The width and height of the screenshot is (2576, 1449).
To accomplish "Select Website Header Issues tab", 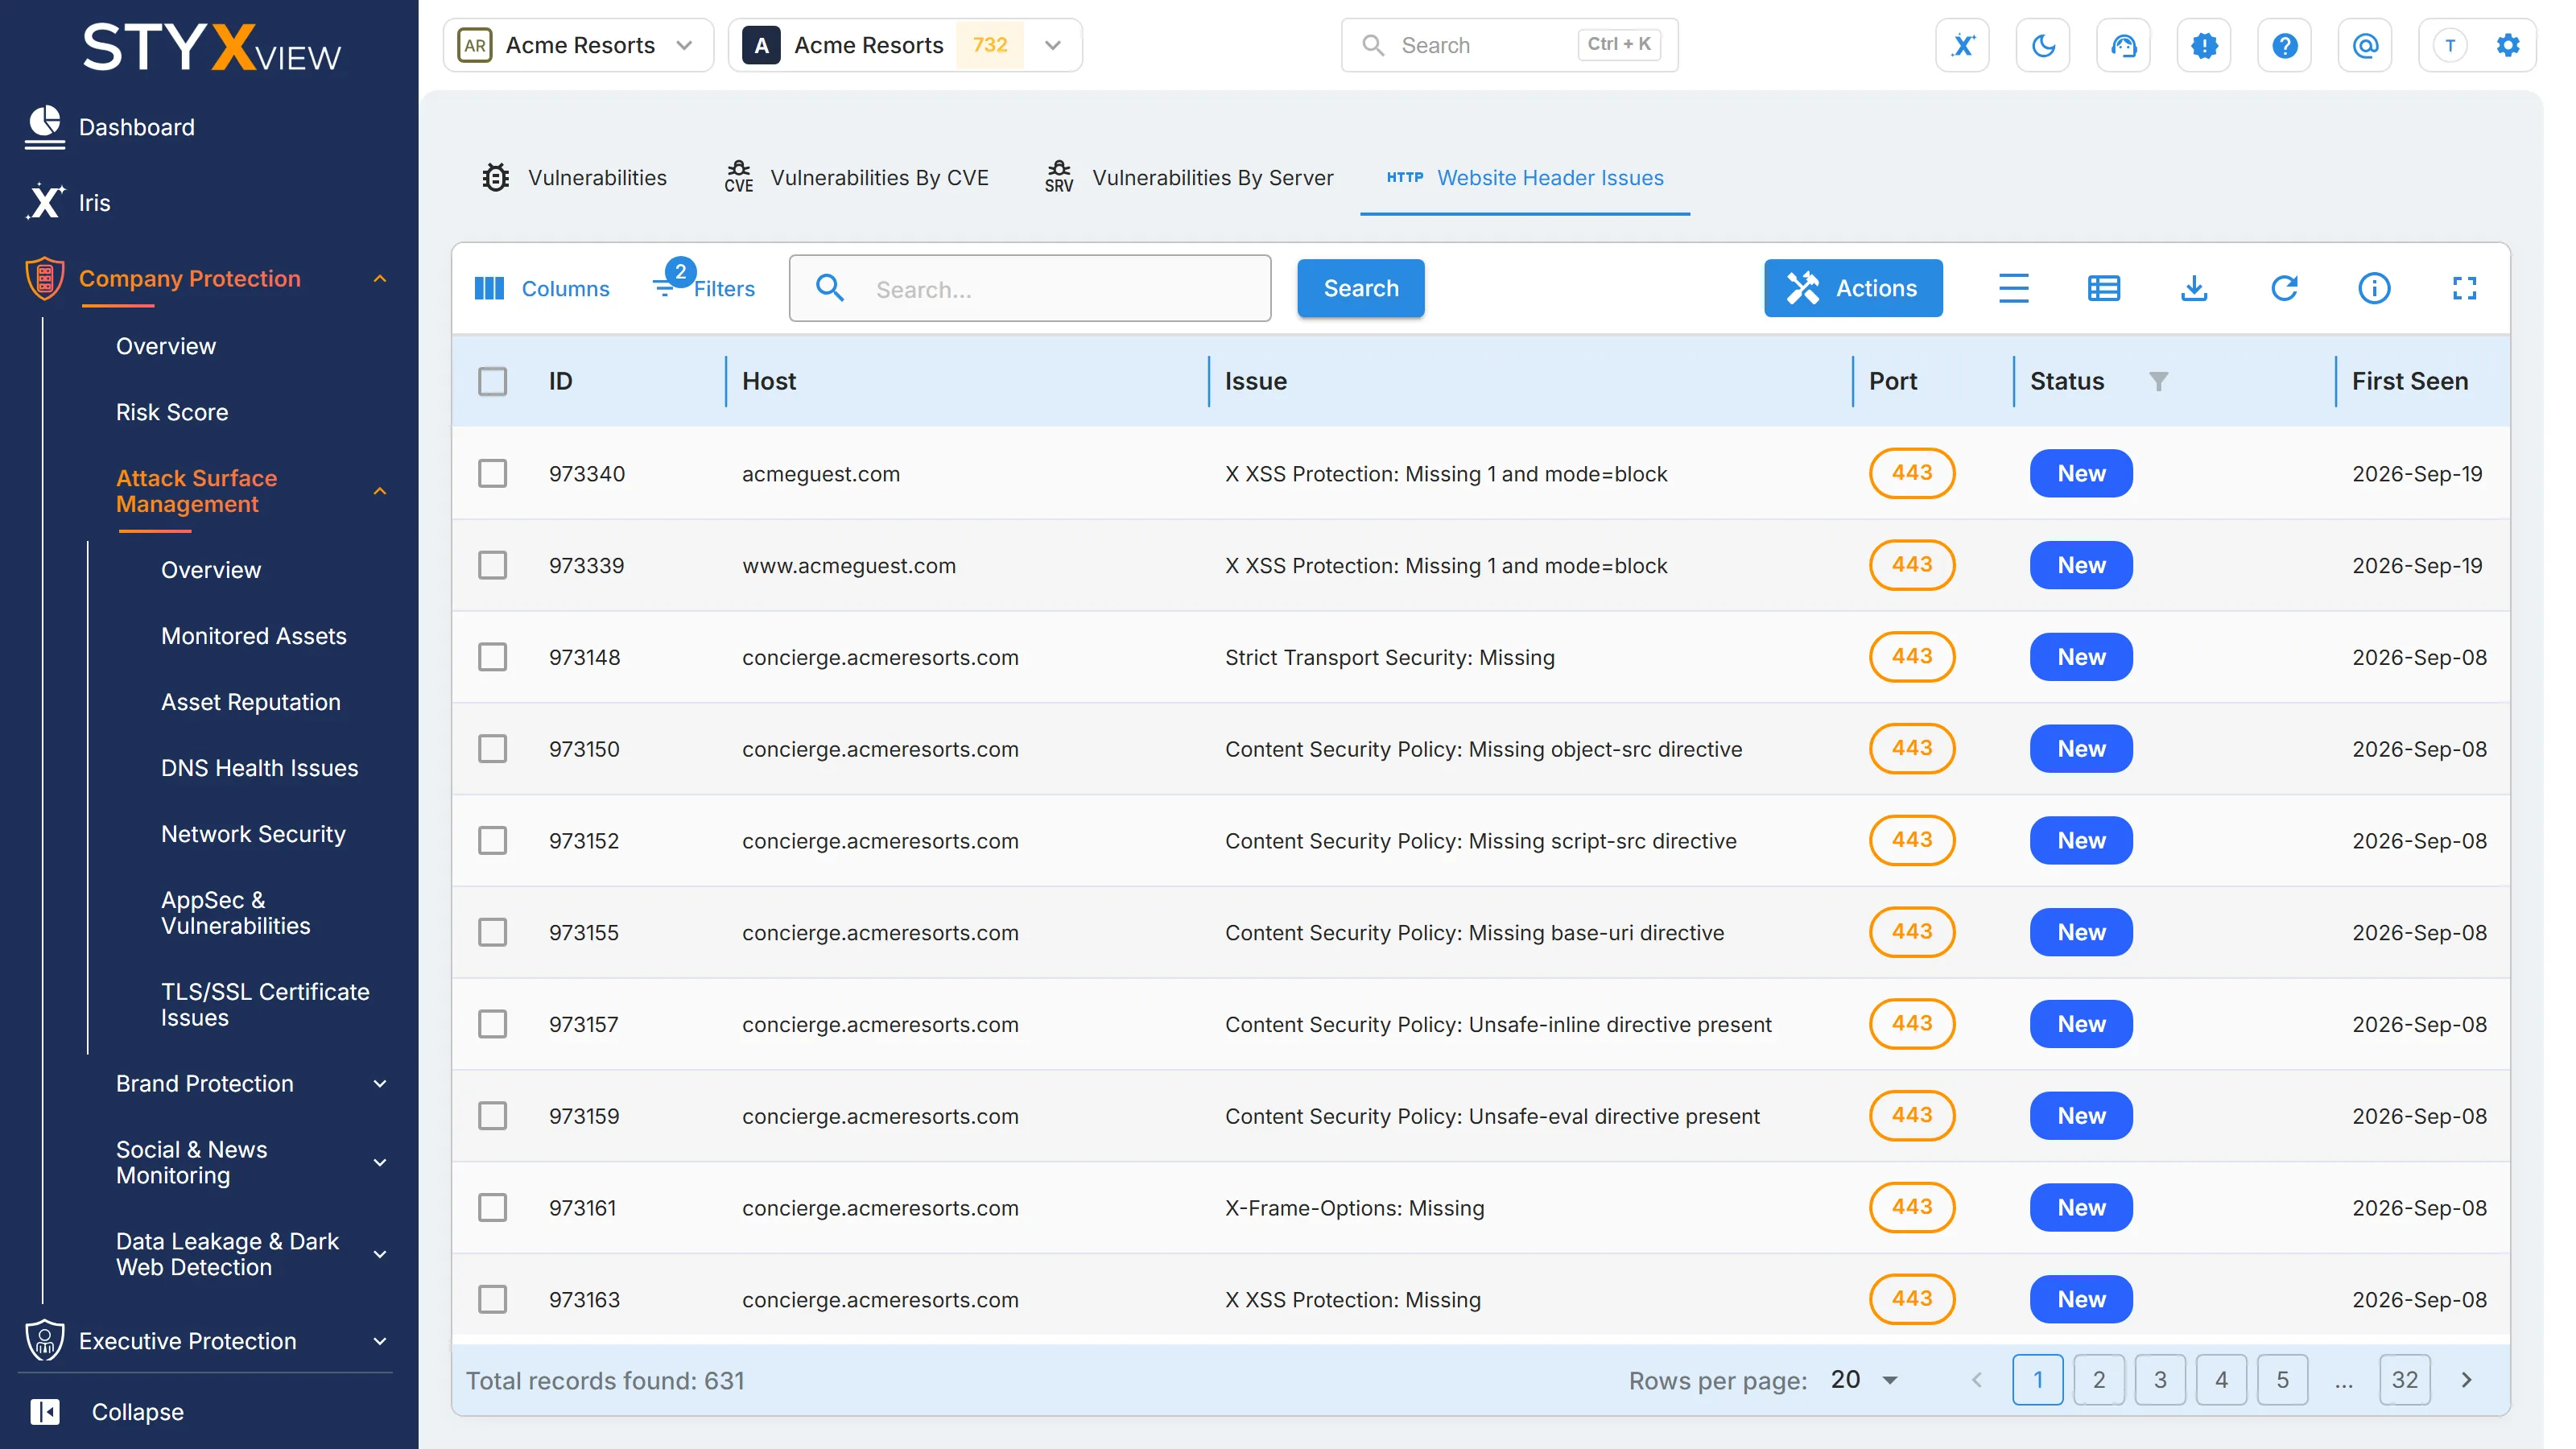I will pyautogui.click(x=1525, y=178).
